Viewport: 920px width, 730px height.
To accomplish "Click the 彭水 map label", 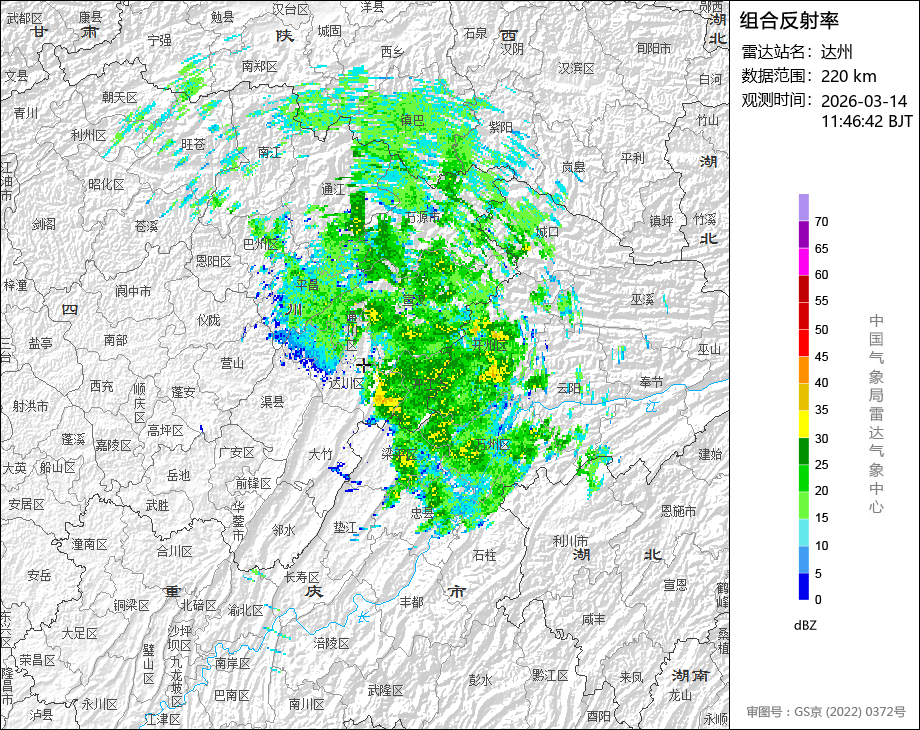I will [480, 680].
